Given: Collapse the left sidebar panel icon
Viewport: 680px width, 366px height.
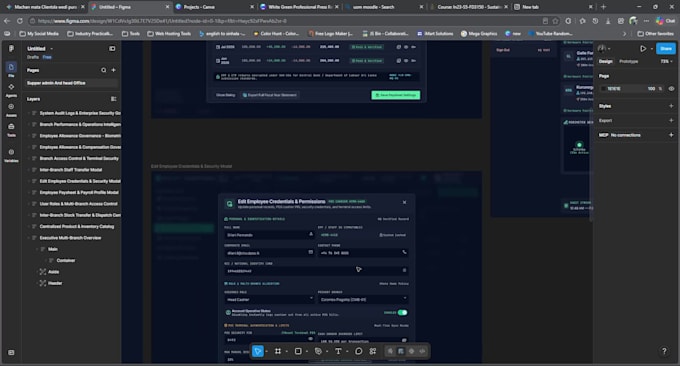Looking at the screenshot, I should tap(112, 49).
